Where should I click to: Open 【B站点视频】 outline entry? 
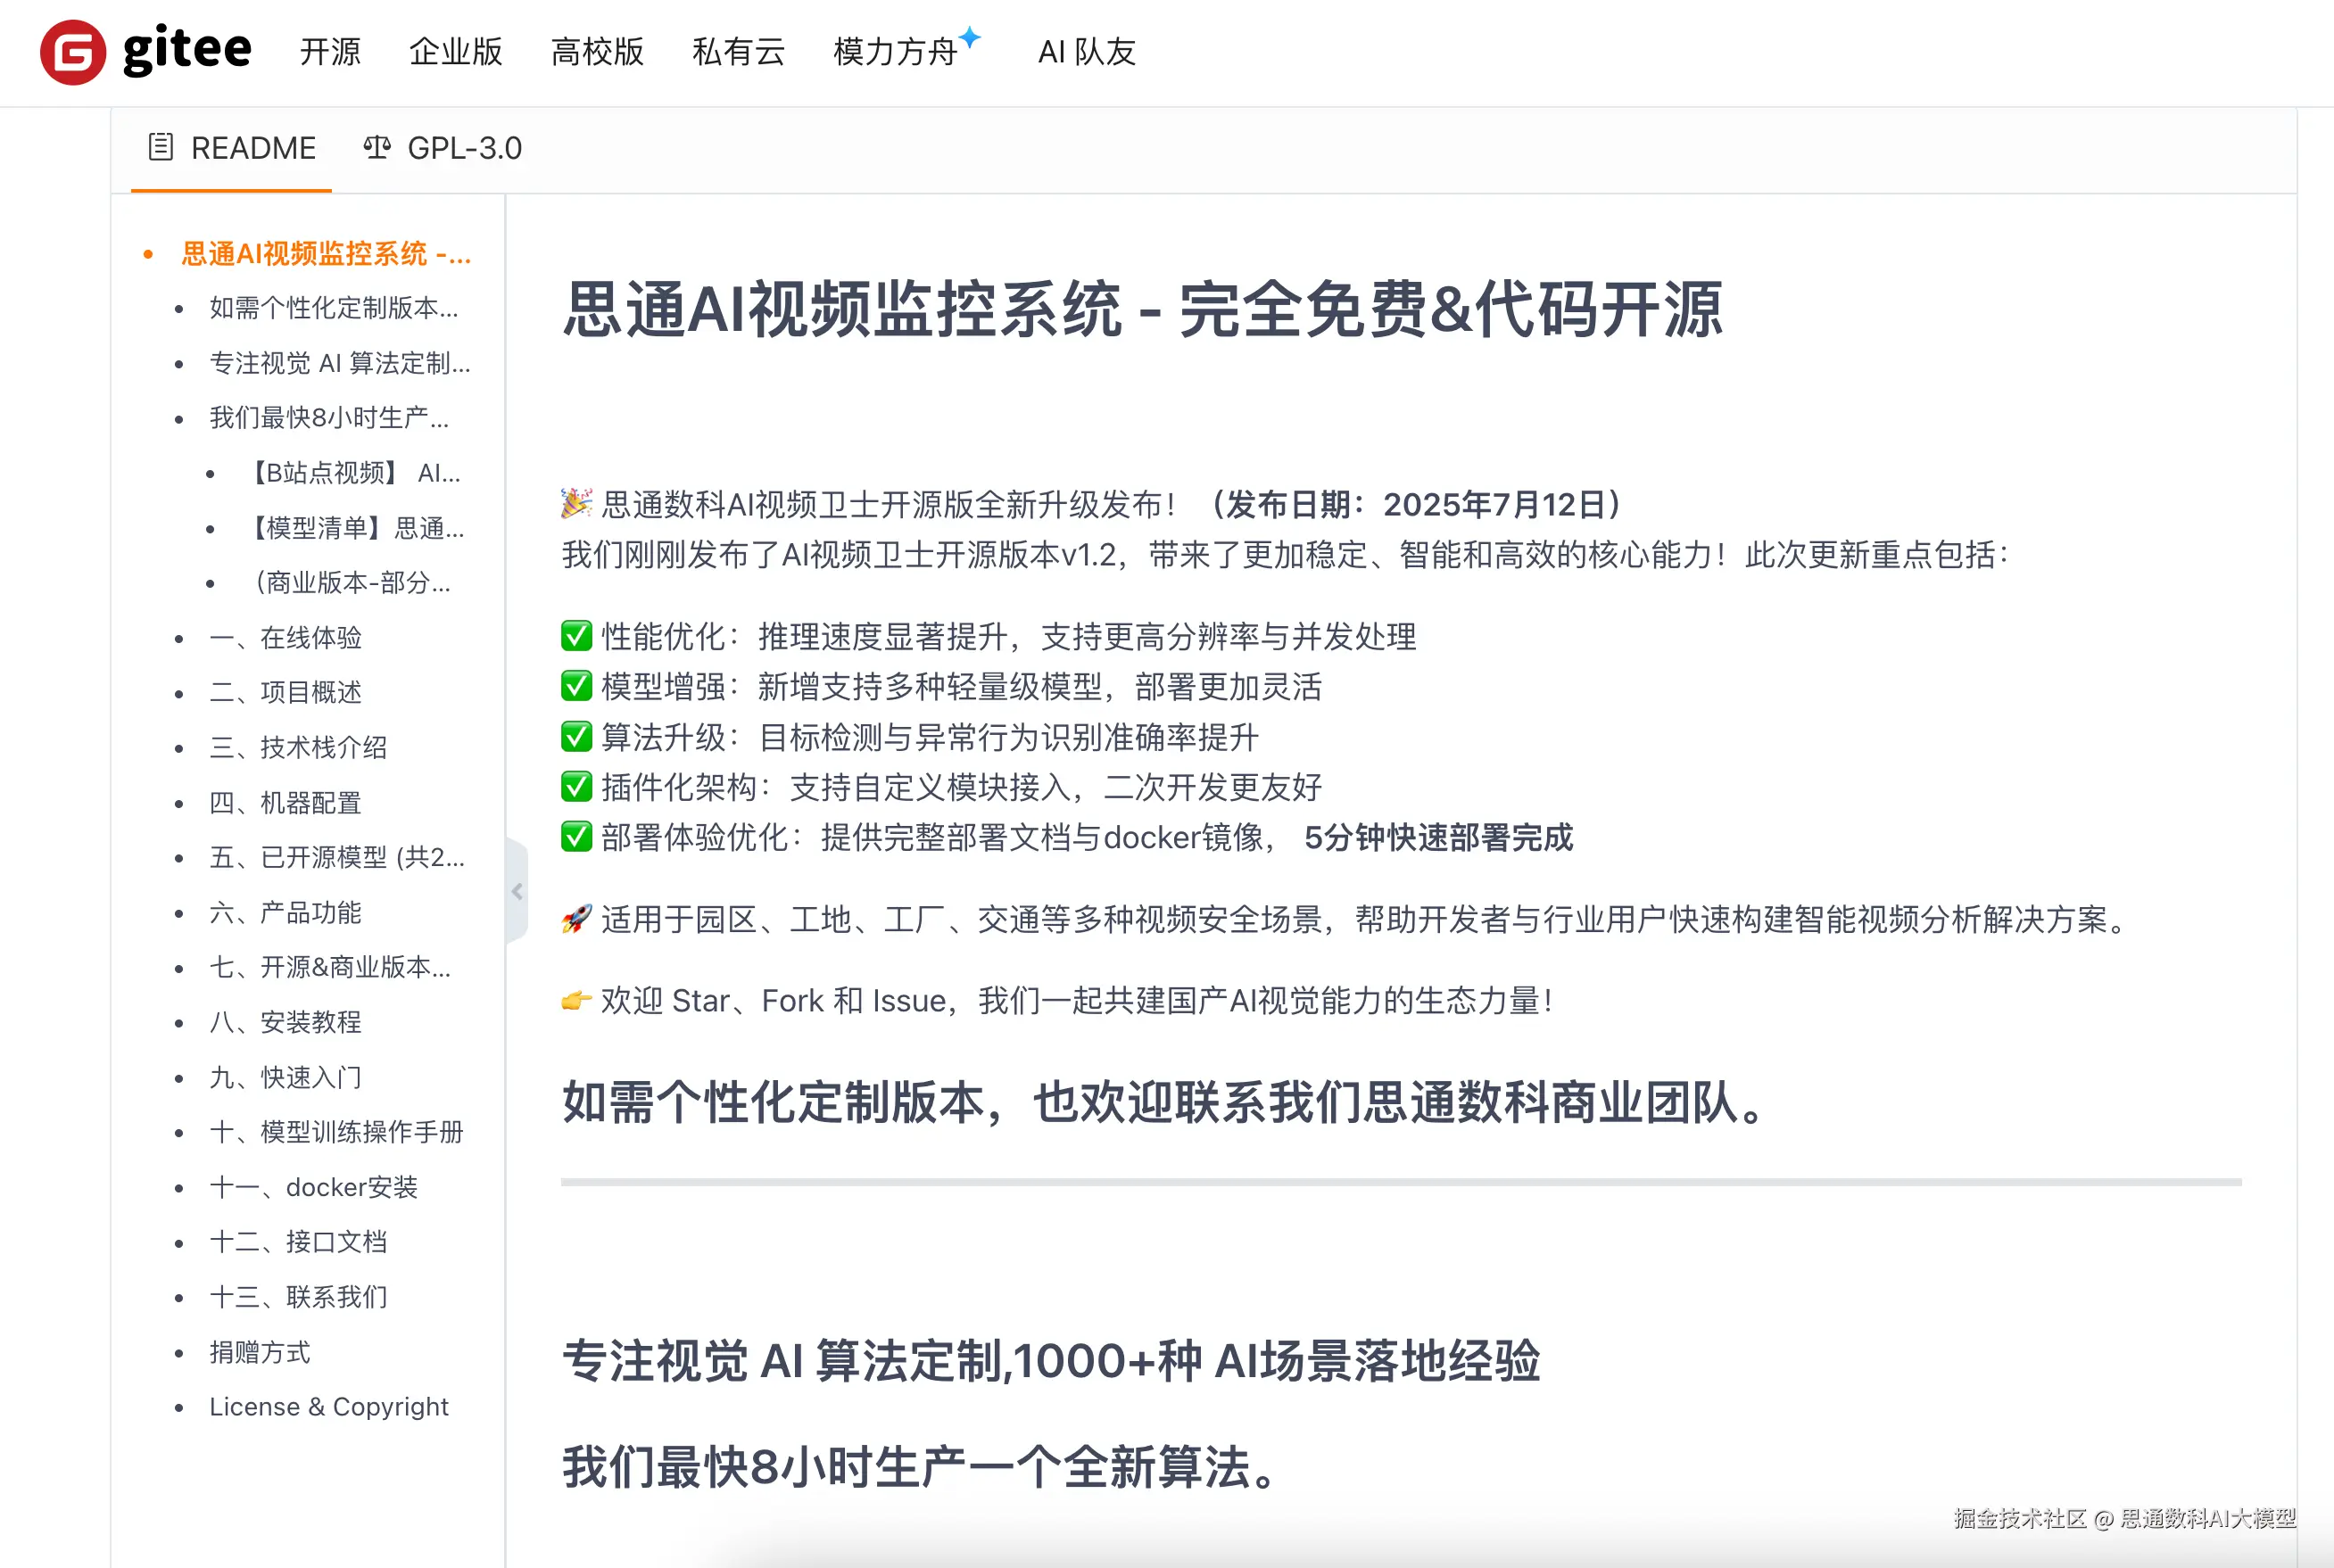pos(354,472)
